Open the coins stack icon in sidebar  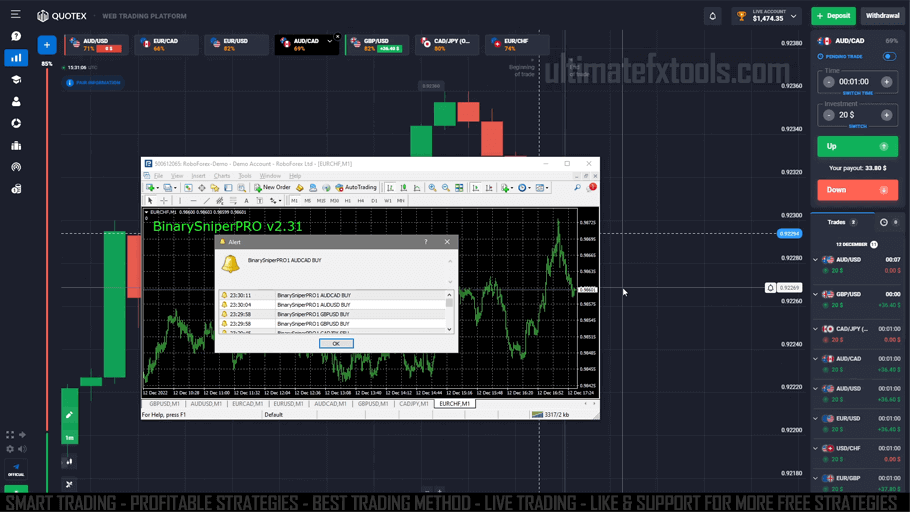pos(16,189)
